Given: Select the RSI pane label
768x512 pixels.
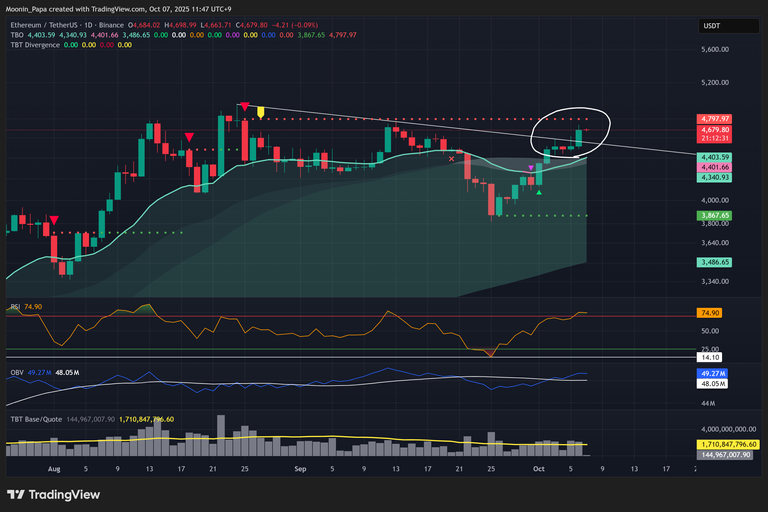Looking at the screenshot, I should point(15,307).
